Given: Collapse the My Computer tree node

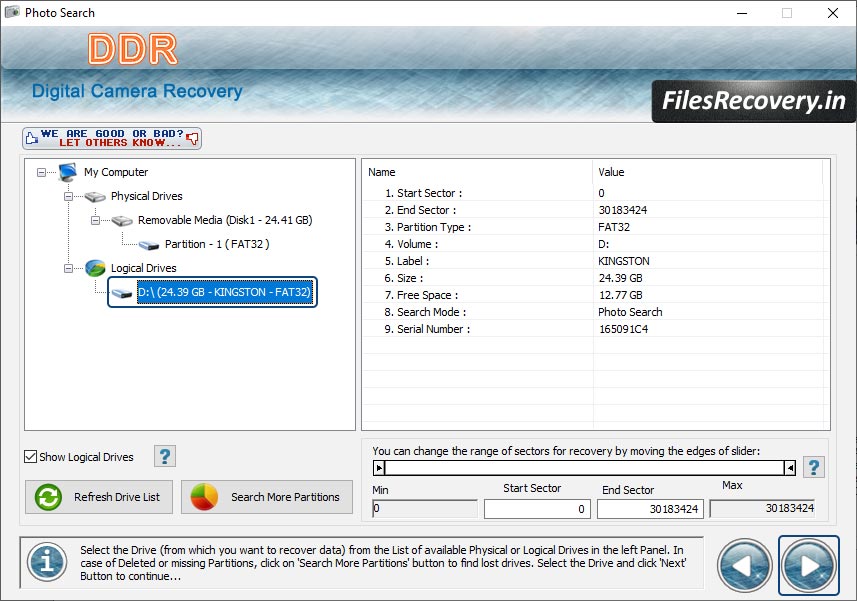Looking at the screenshot, I should (42, 172).
